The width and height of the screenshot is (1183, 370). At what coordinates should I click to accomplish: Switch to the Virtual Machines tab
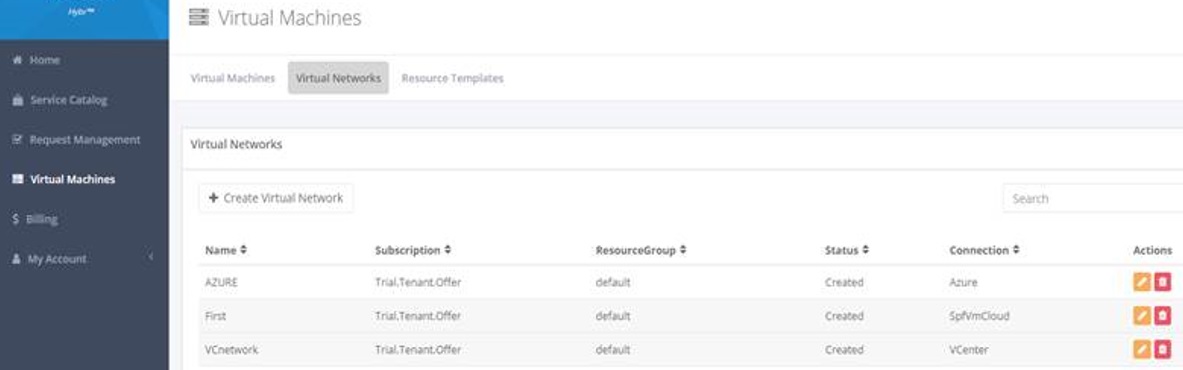pos(232,78)
